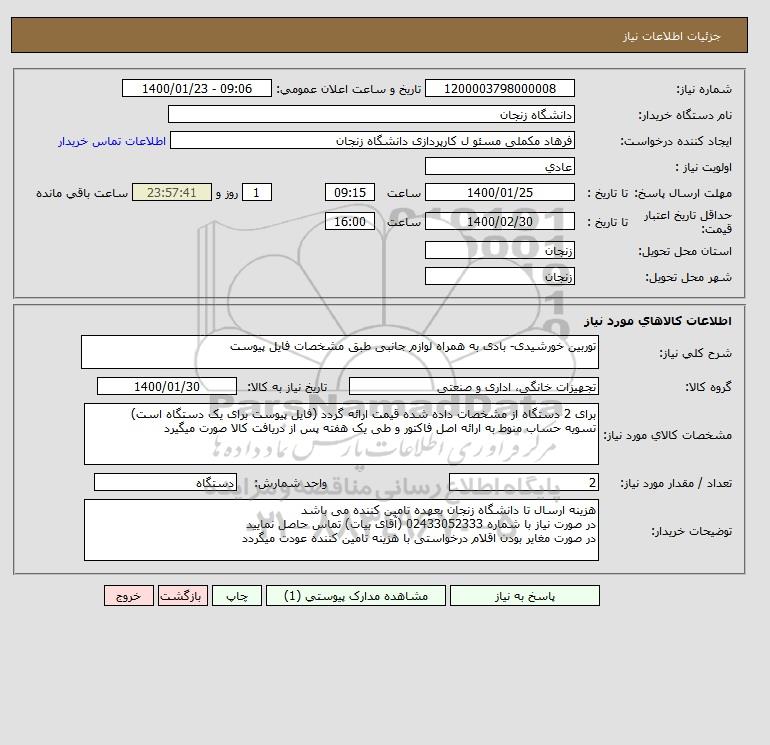Click the text ساعت باقی مانده
Screen dimensions: 770x745
pyautogui.click(x=82, y=193)
